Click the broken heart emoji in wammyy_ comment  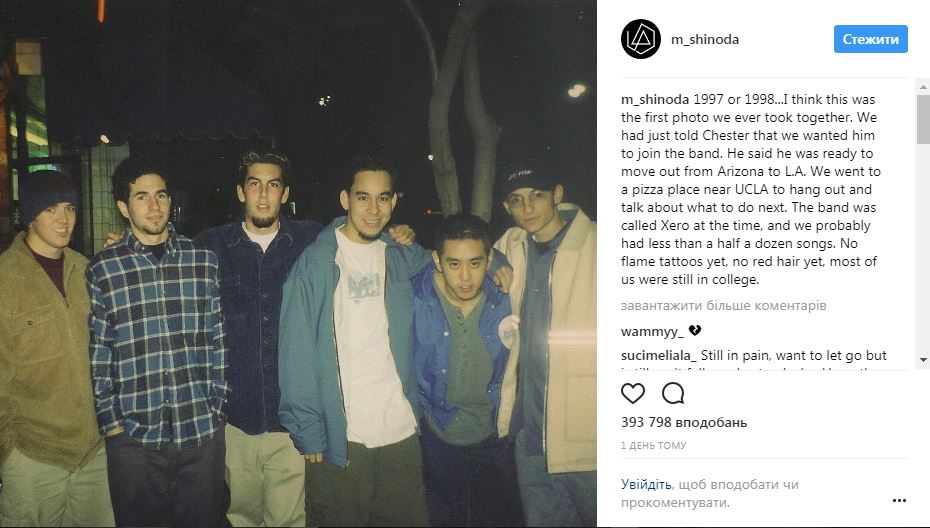[695, 331]
